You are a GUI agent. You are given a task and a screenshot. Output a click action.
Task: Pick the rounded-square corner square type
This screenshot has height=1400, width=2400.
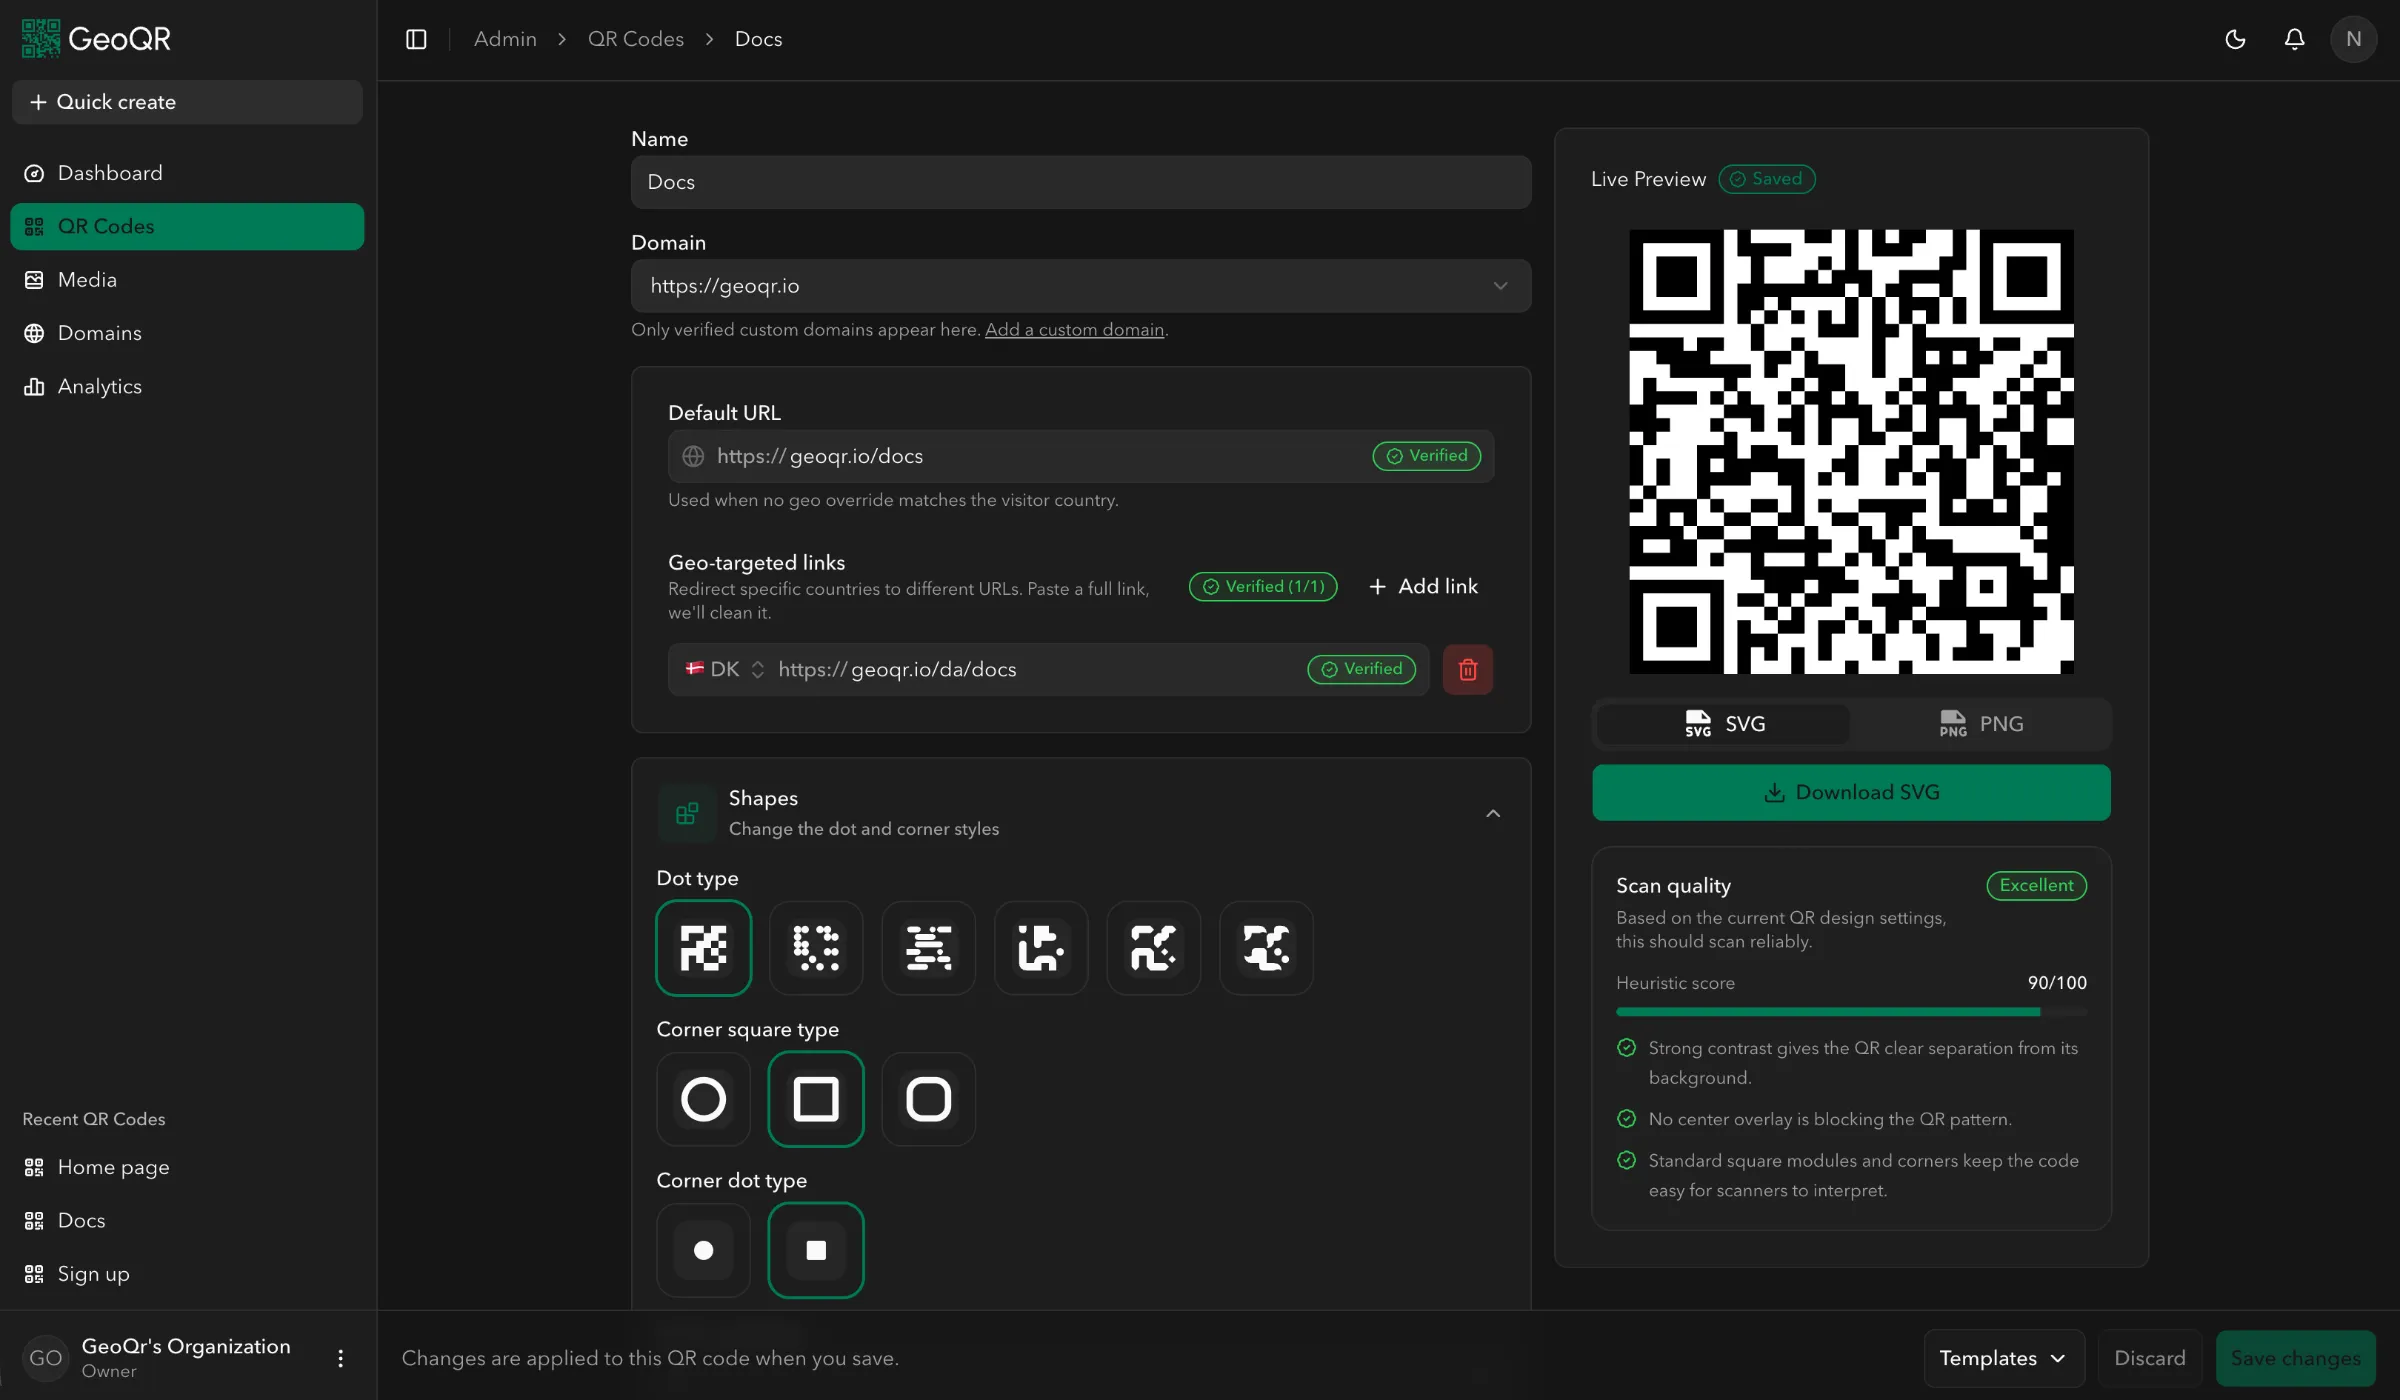[x=928, y=1098]
